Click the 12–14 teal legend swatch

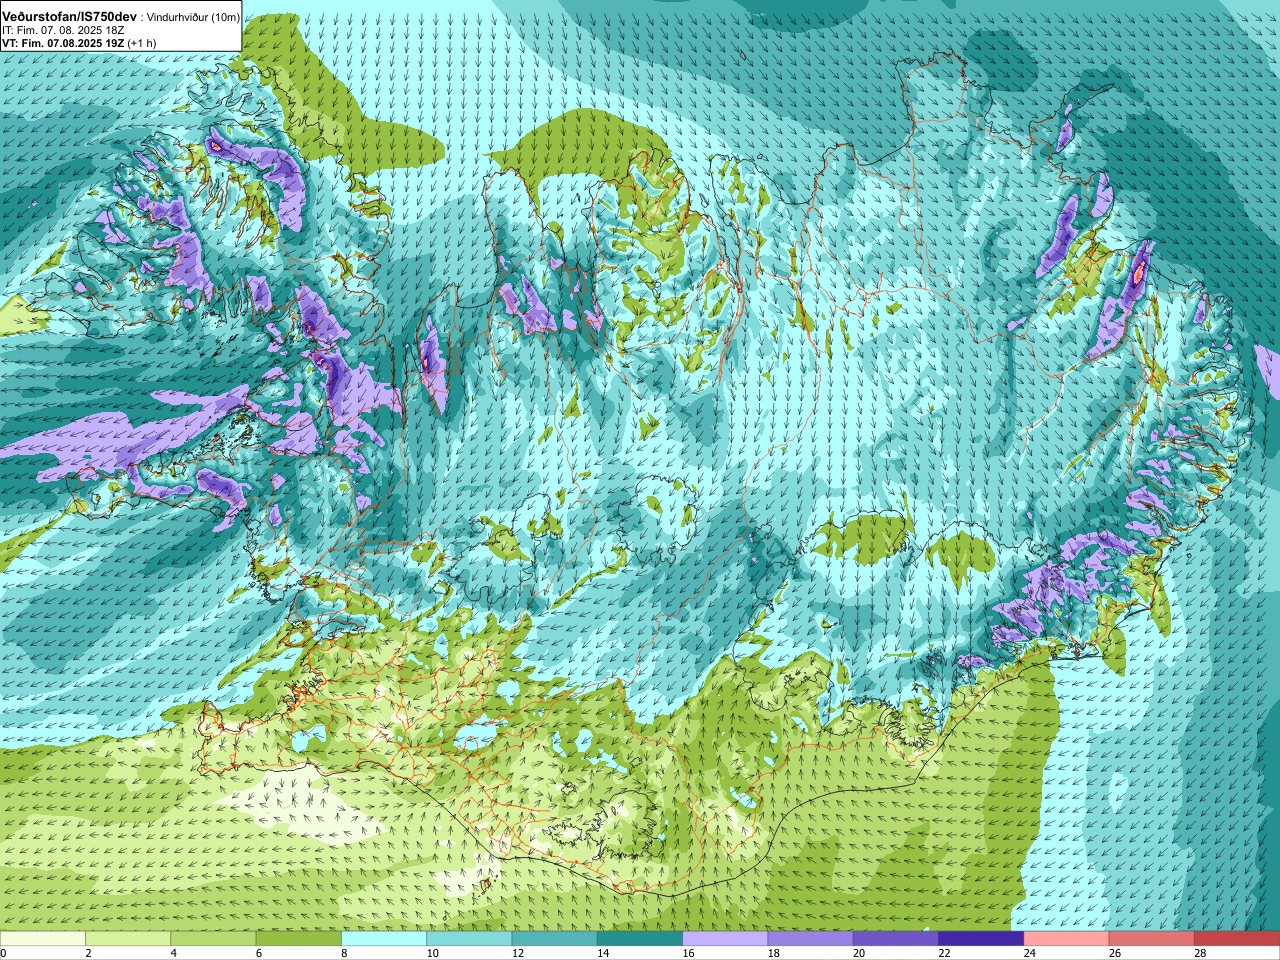point(555,939)
